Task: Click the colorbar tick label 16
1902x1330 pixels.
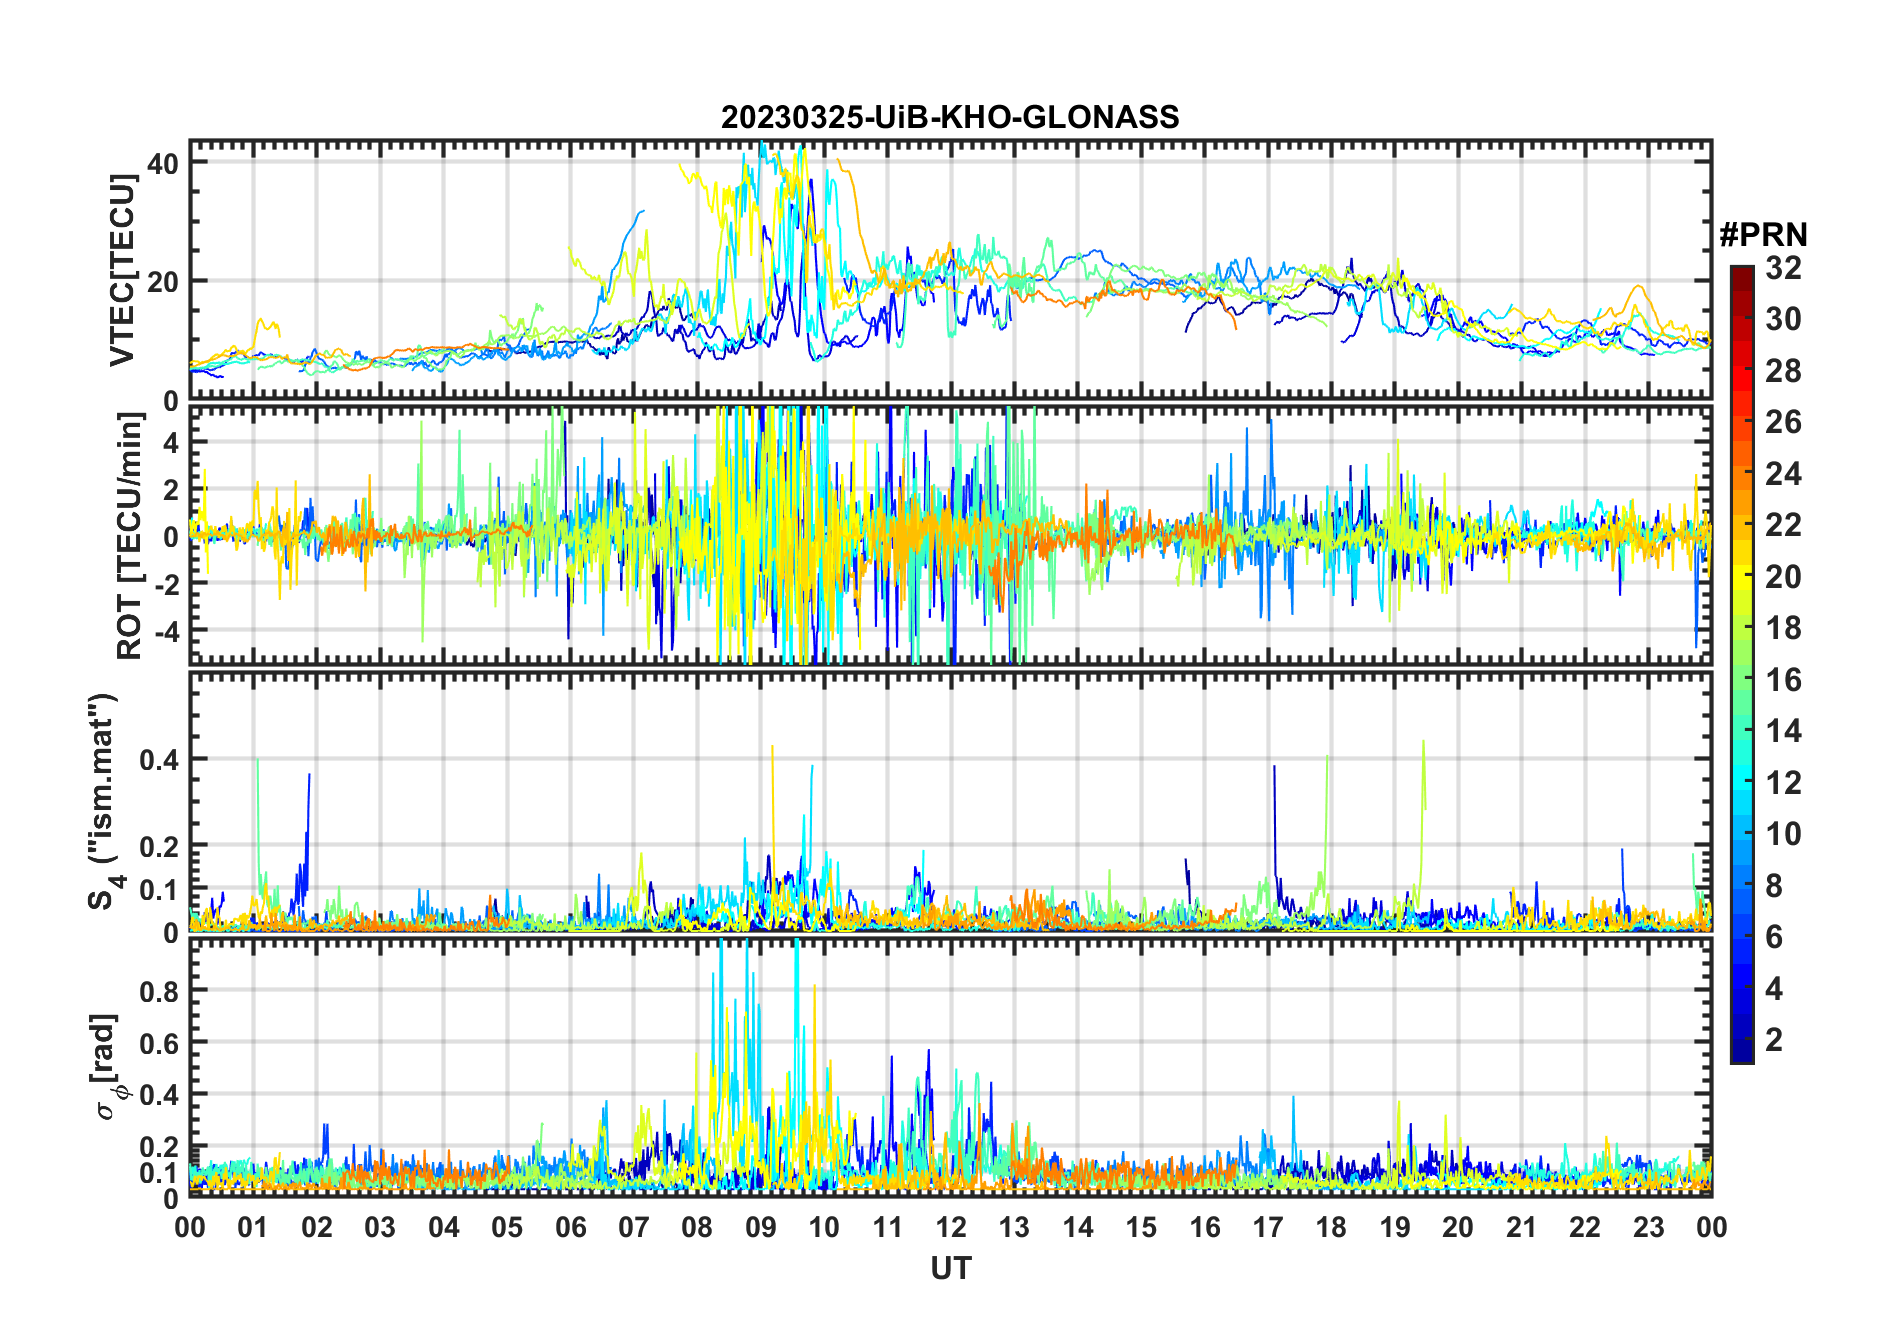Action: tap(1783, 680)
